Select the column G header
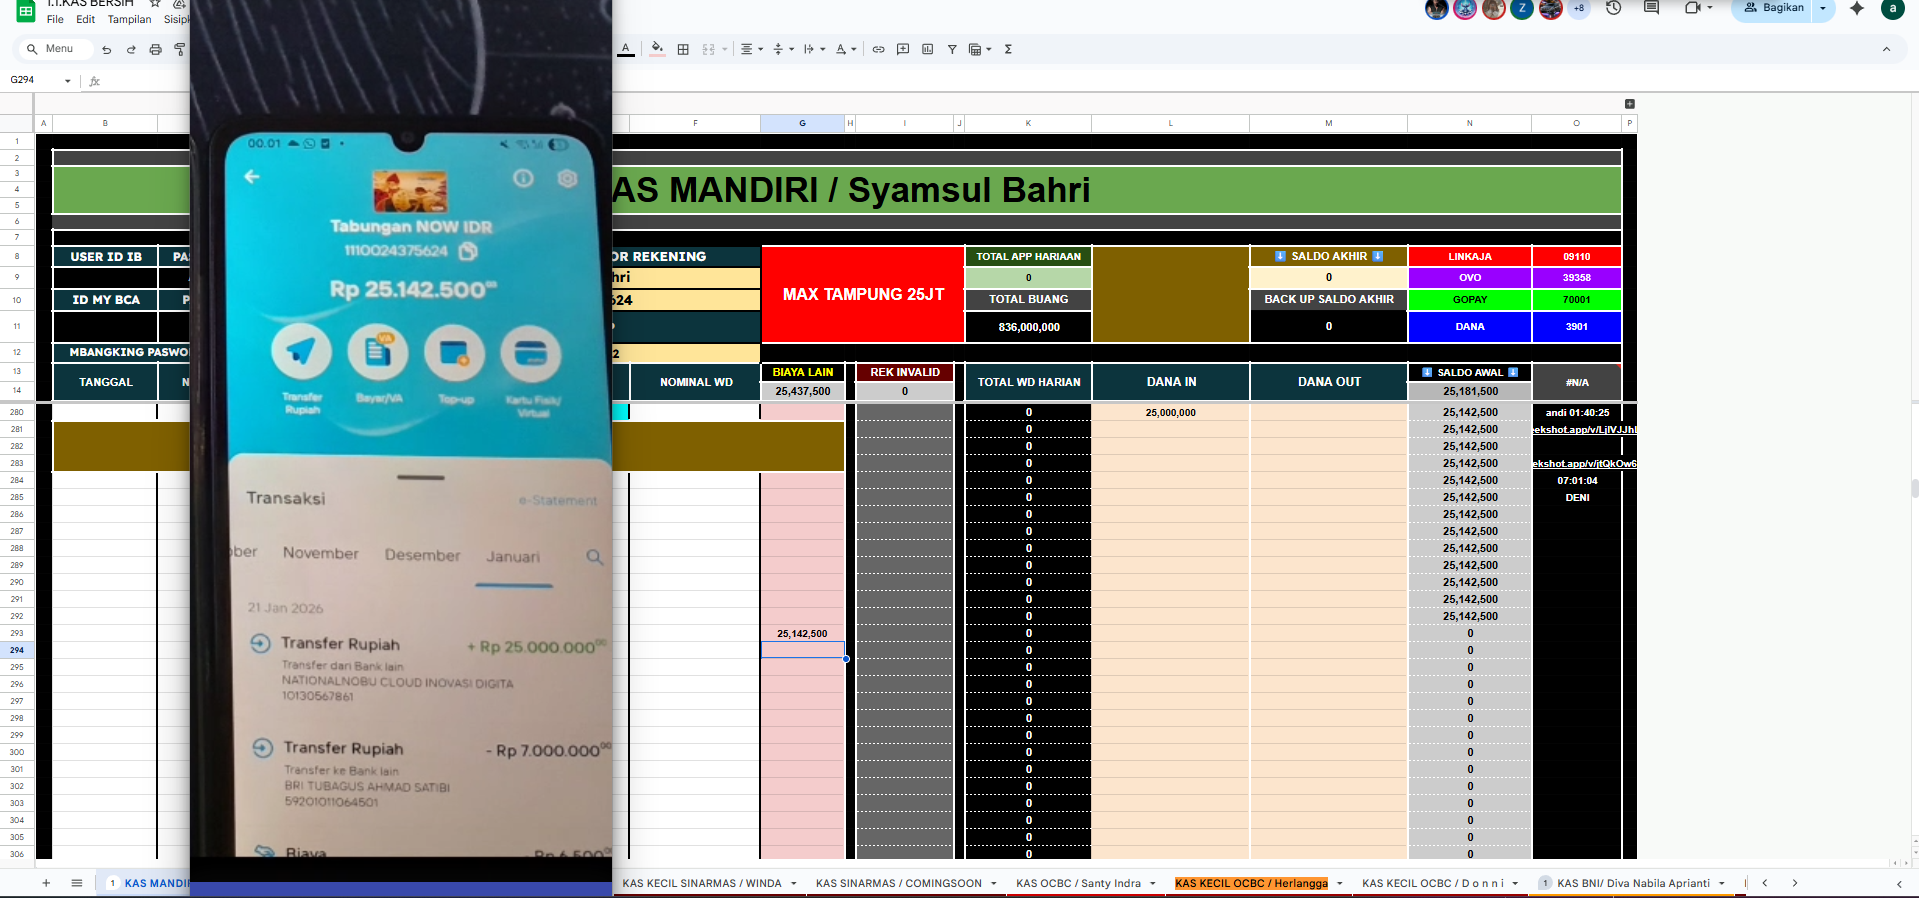 pyautogui.click(x=802, y=123)
